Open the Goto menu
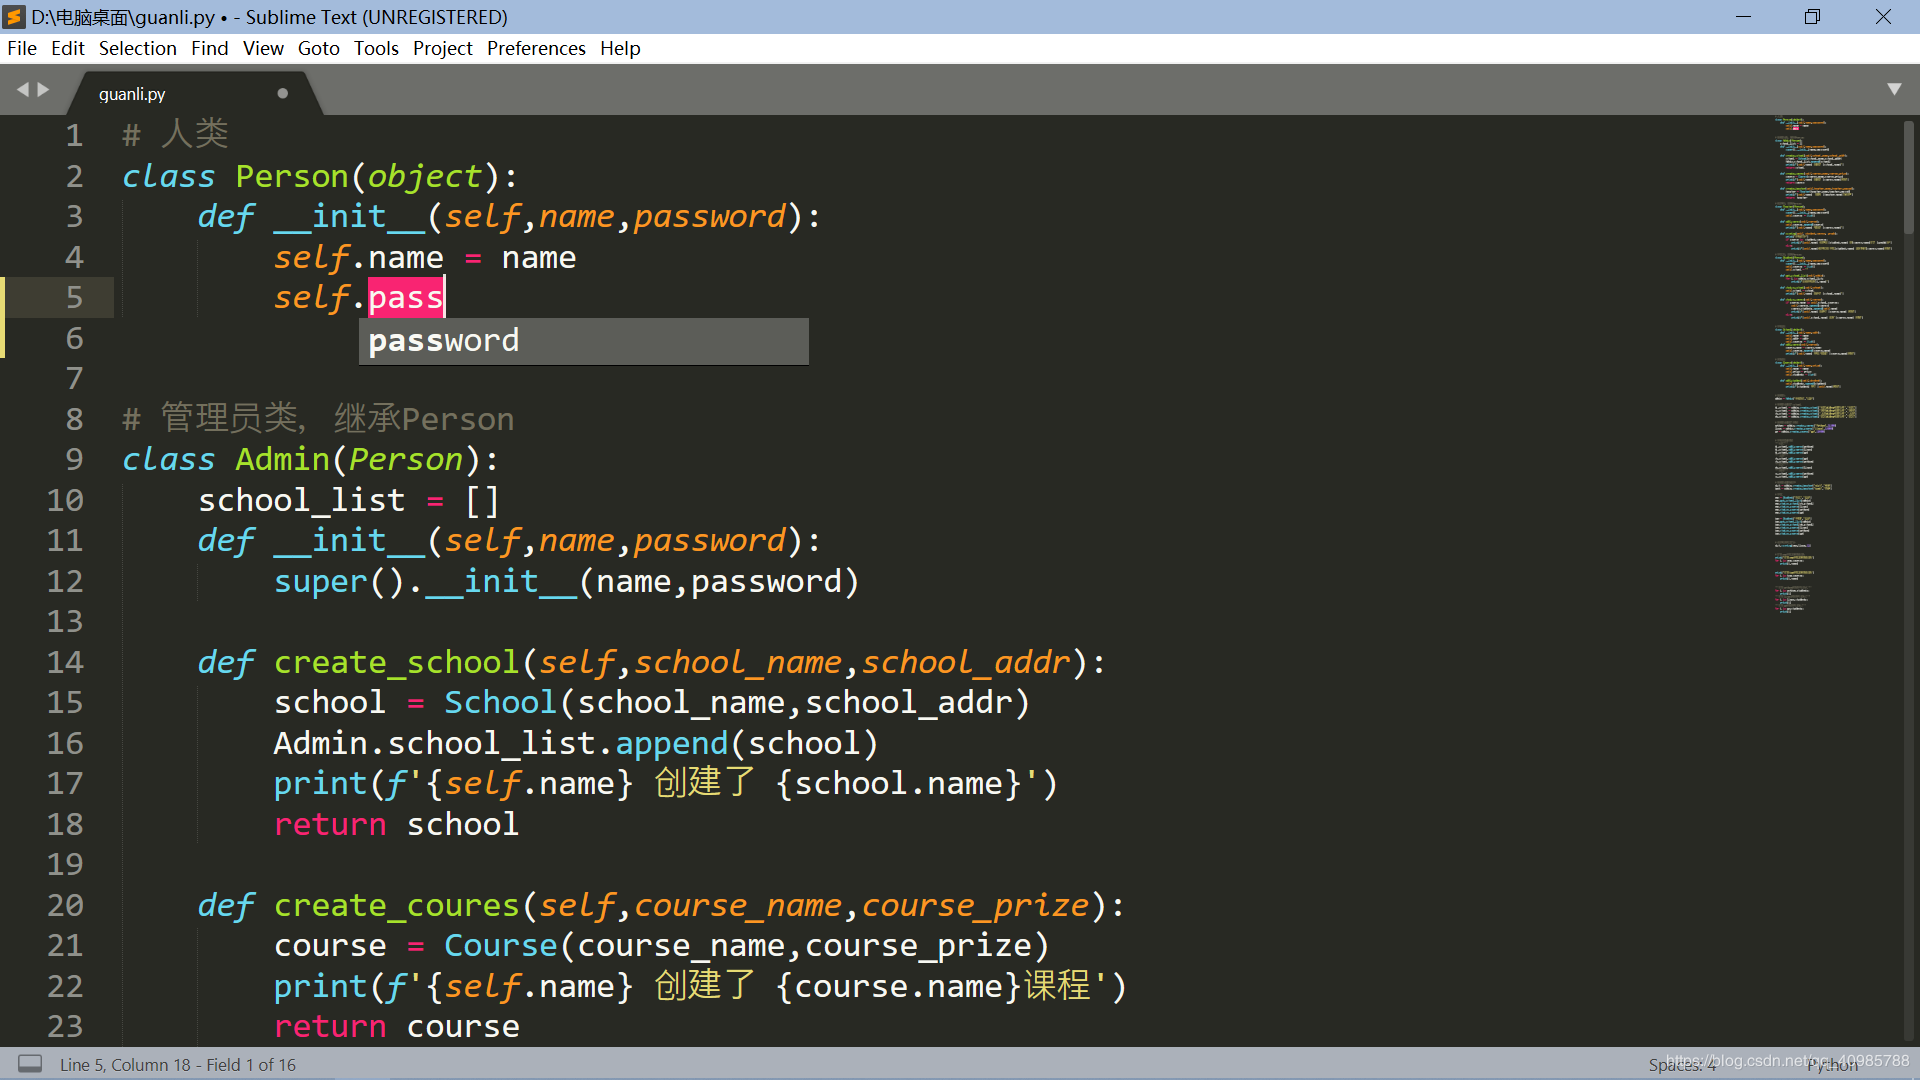This screenshot has height=1080, width=1920. [318, 48]
